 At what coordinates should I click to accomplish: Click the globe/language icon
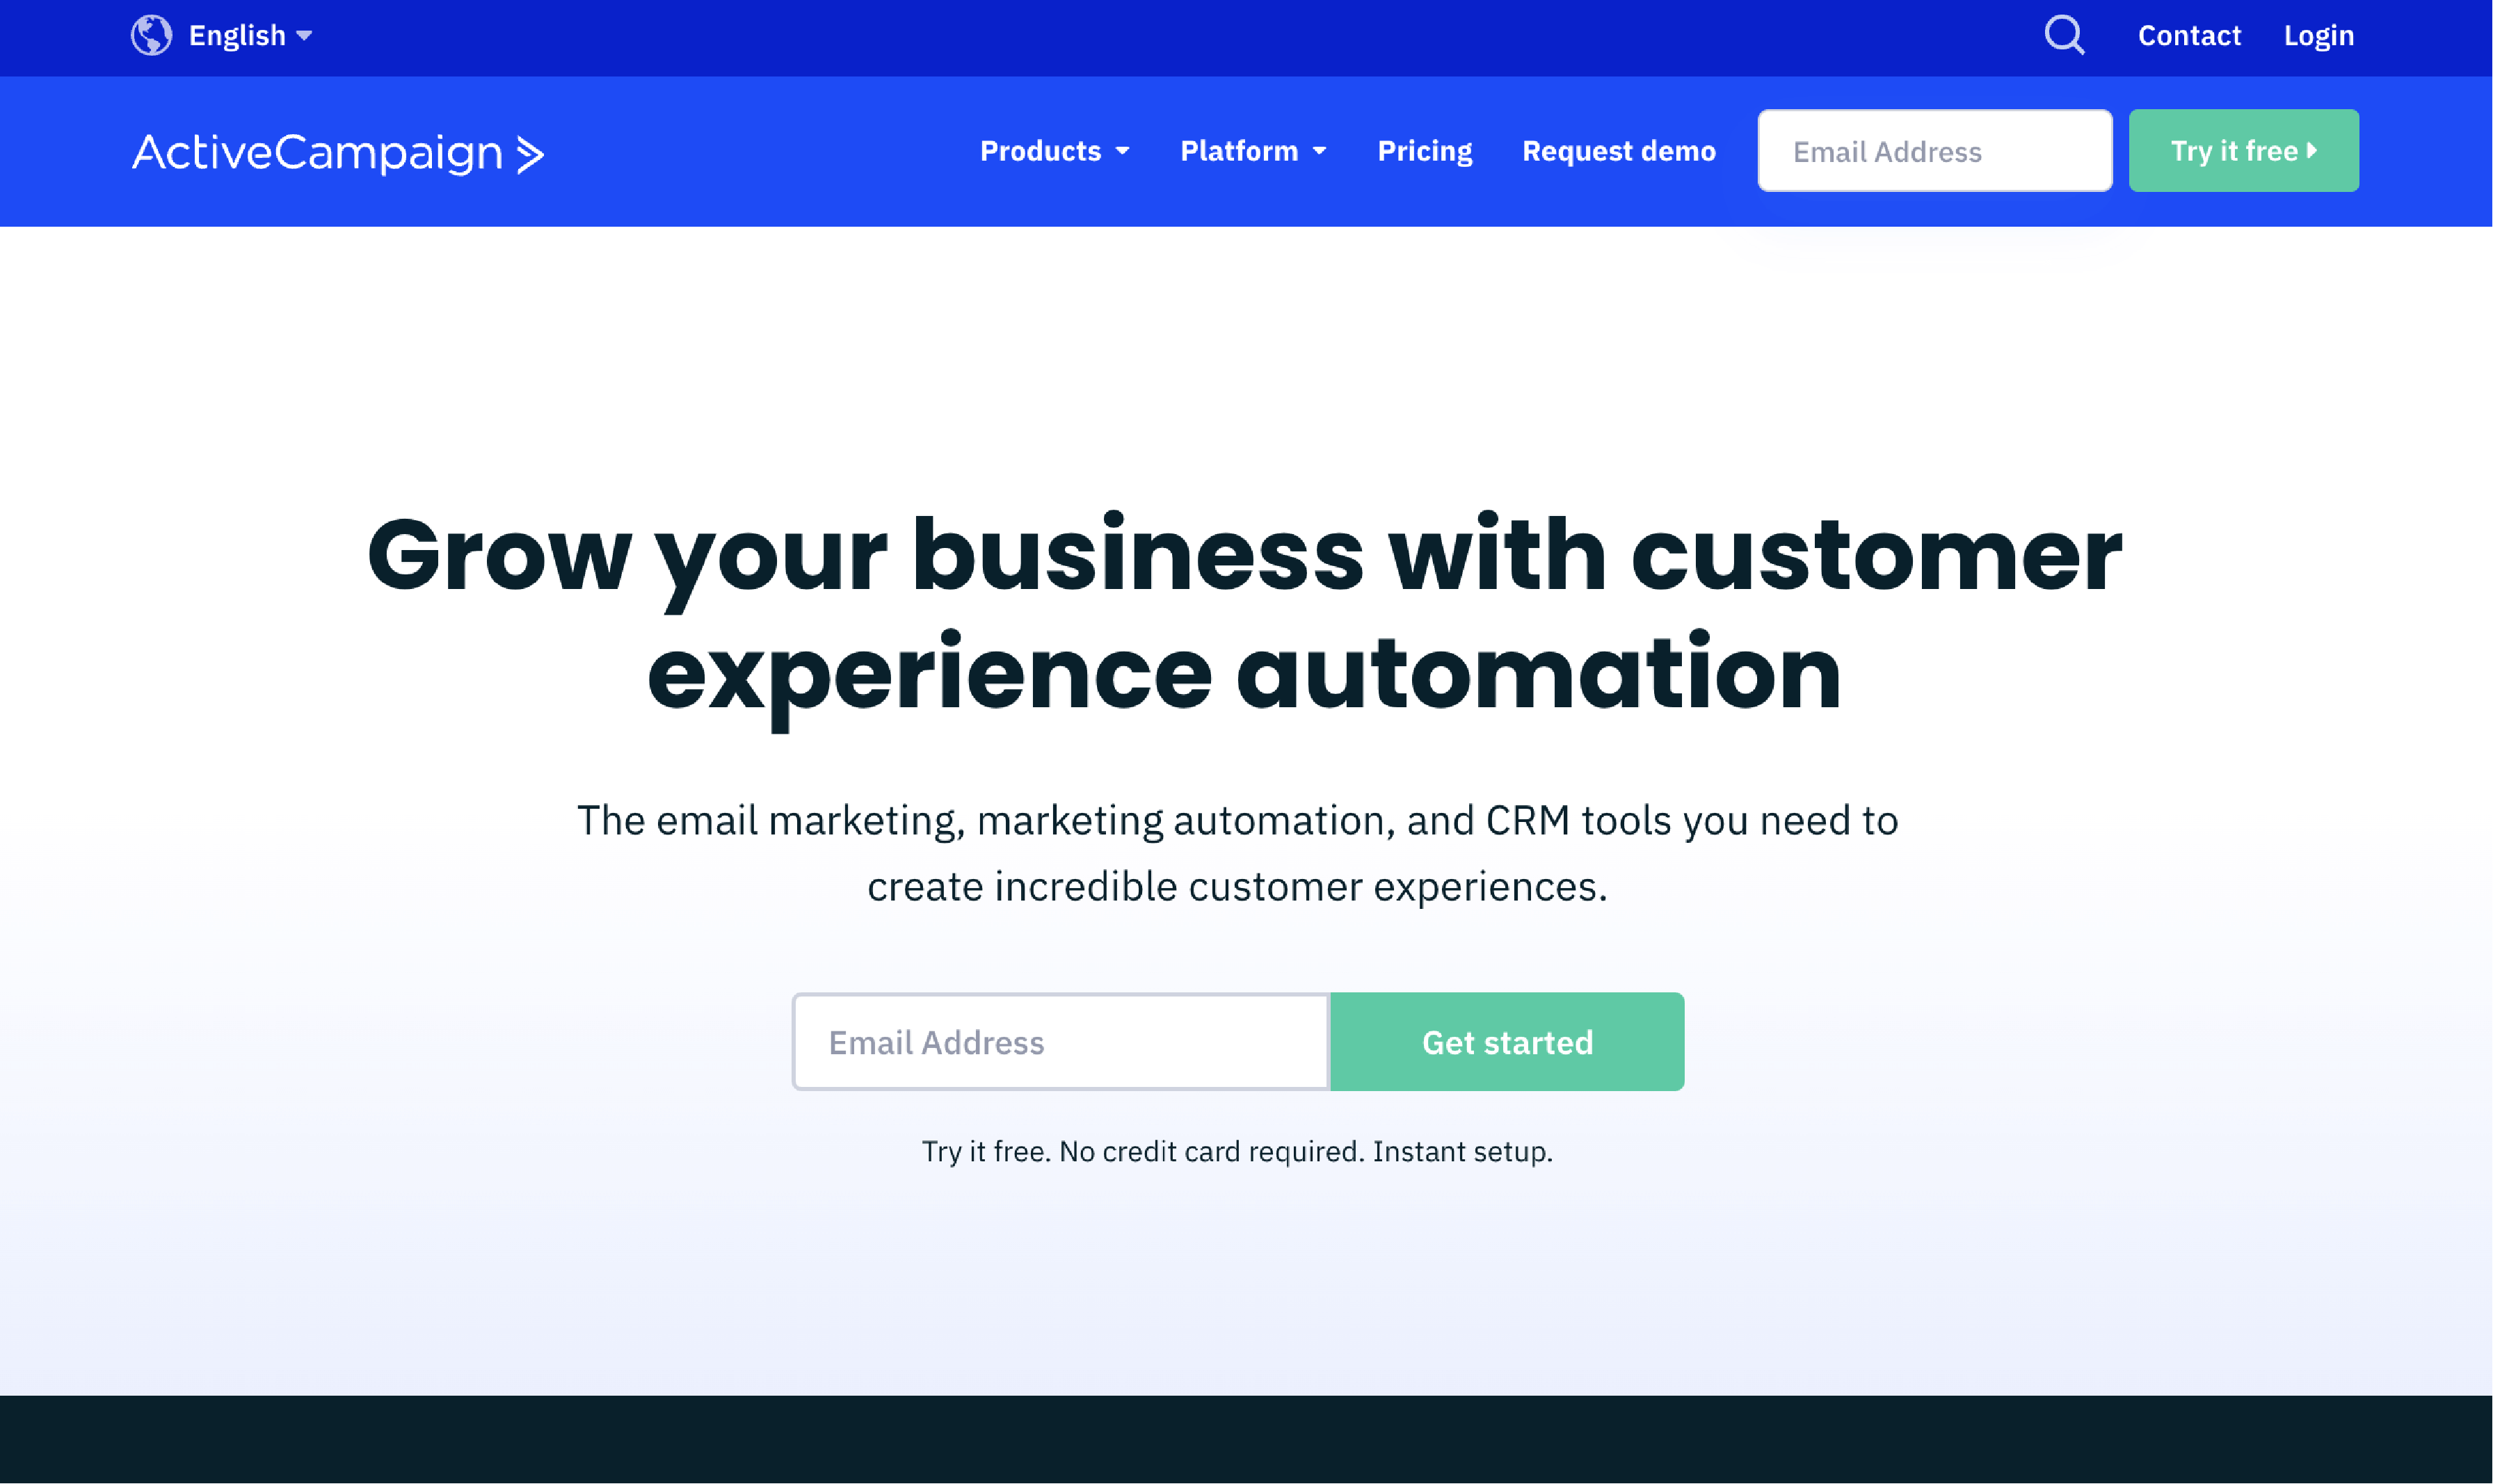[x=150, y=35]
